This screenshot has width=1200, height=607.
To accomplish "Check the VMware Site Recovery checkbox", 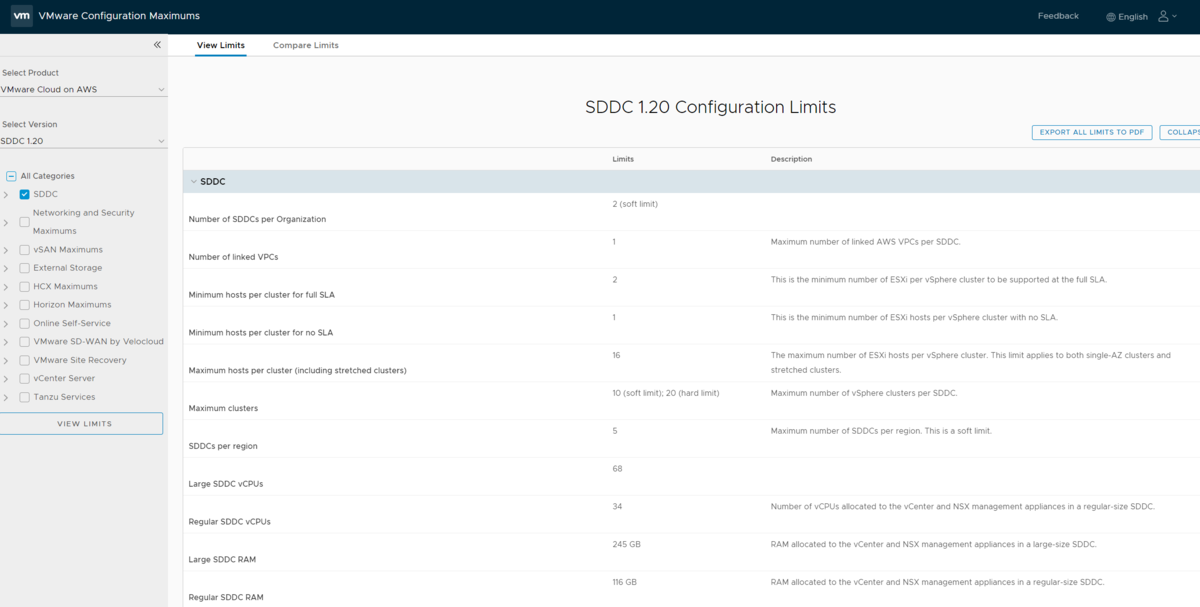I will pos(25,360).
